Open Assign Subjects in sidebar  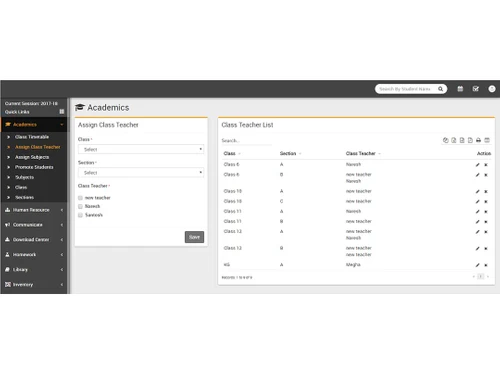32,157
